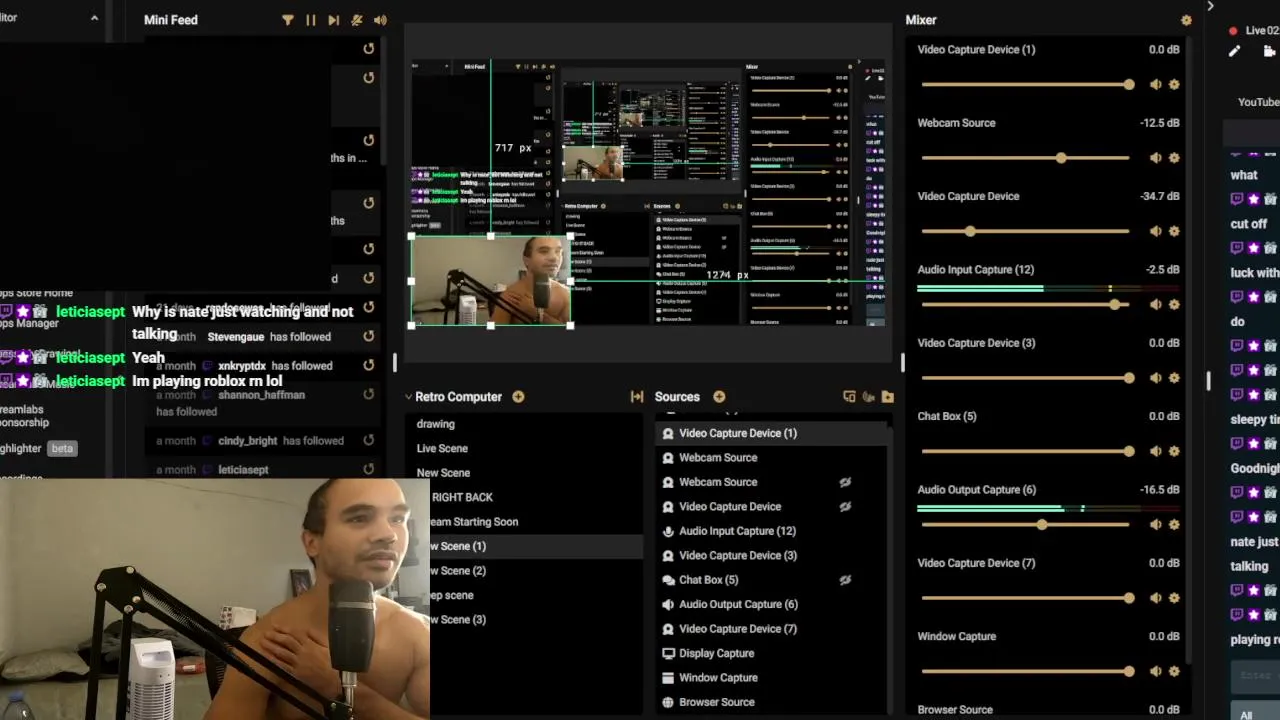
Task: Click the studio mode icon beside Sources
Action: click(849, 397)
